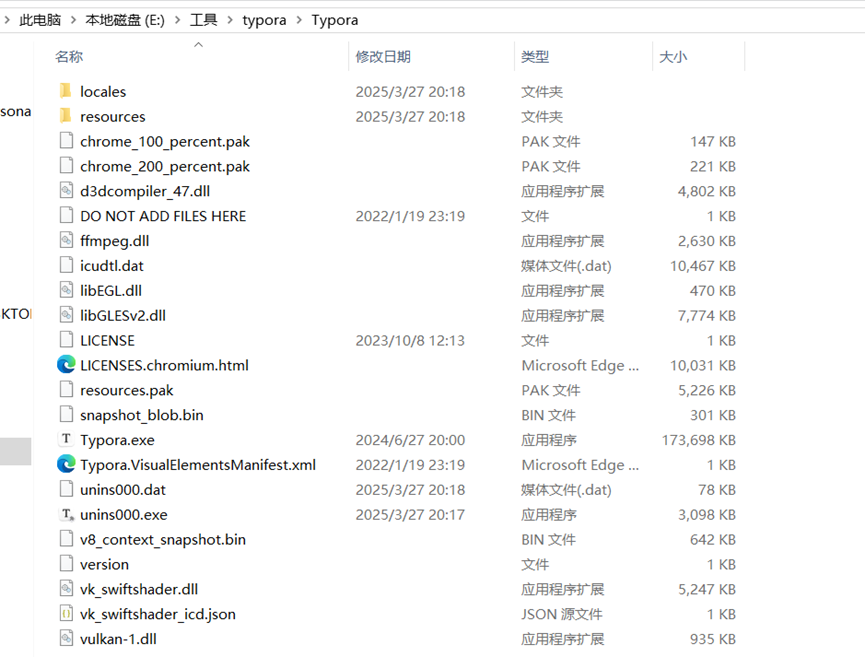The image size is (865, 657).
Task: Click the unins000.dat file icon
Action: point(66,489)
